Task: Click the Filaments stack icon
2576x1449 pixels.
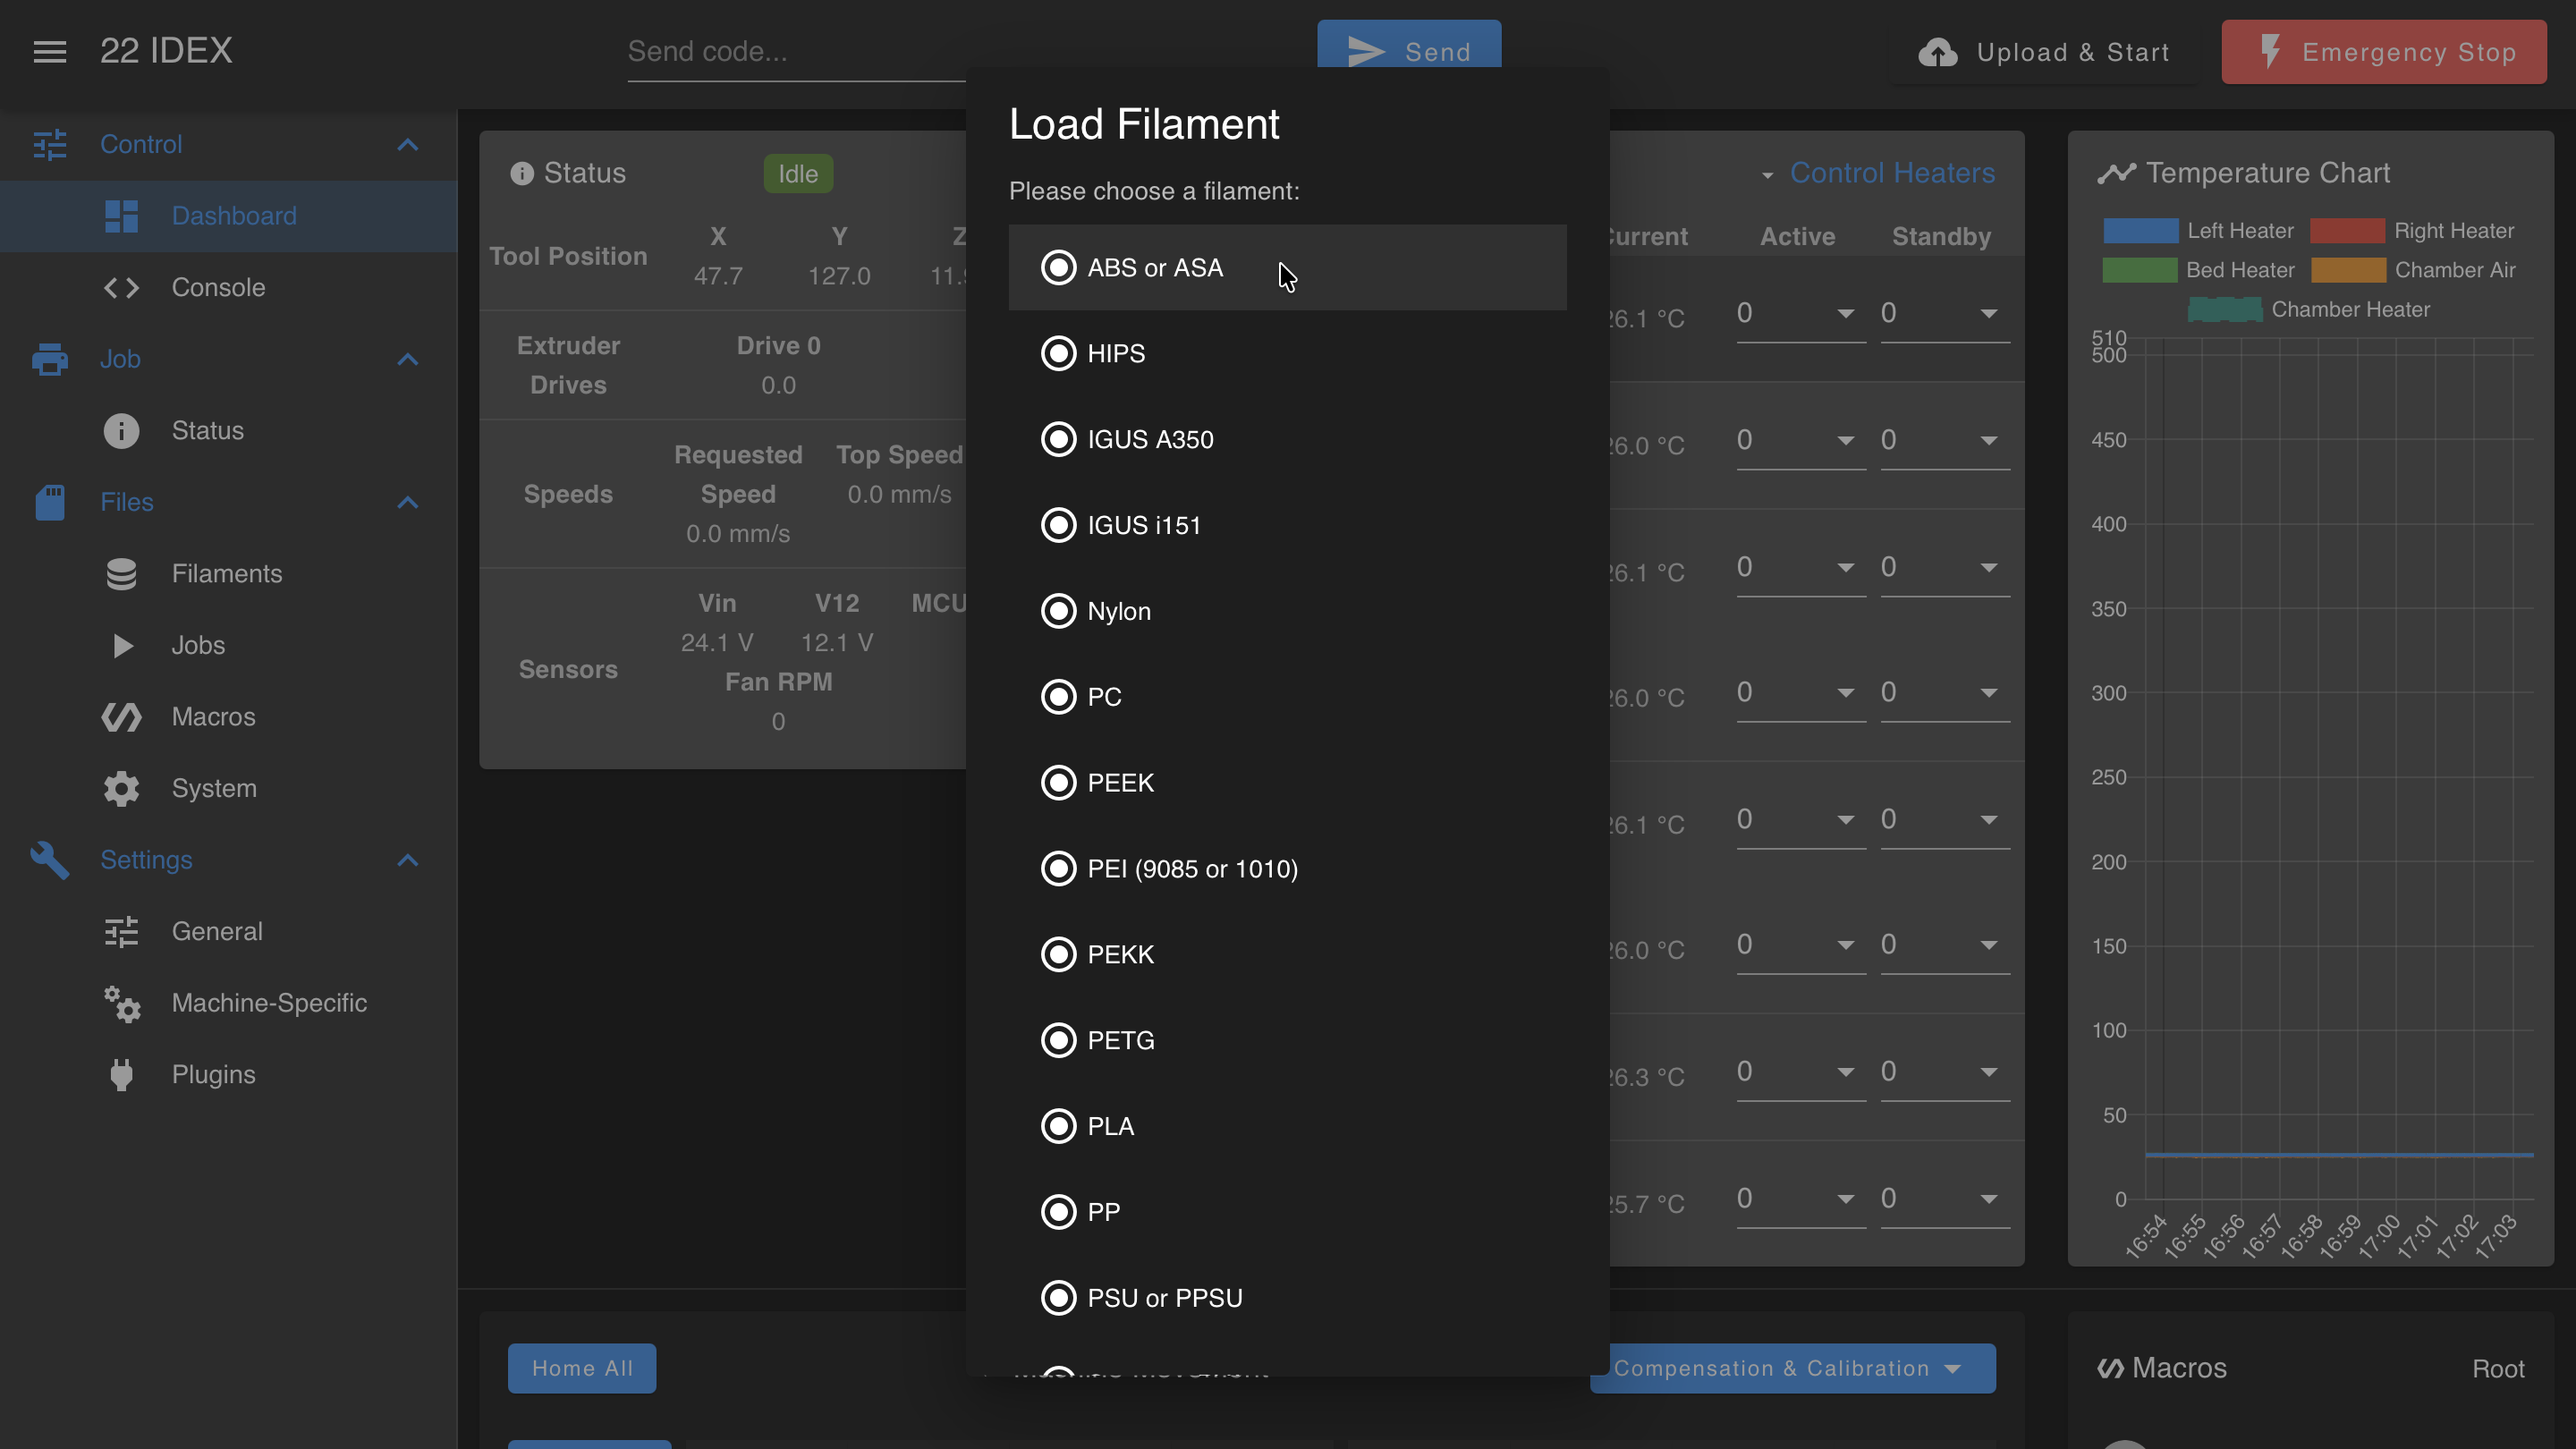Action: [x=121, y=574]
